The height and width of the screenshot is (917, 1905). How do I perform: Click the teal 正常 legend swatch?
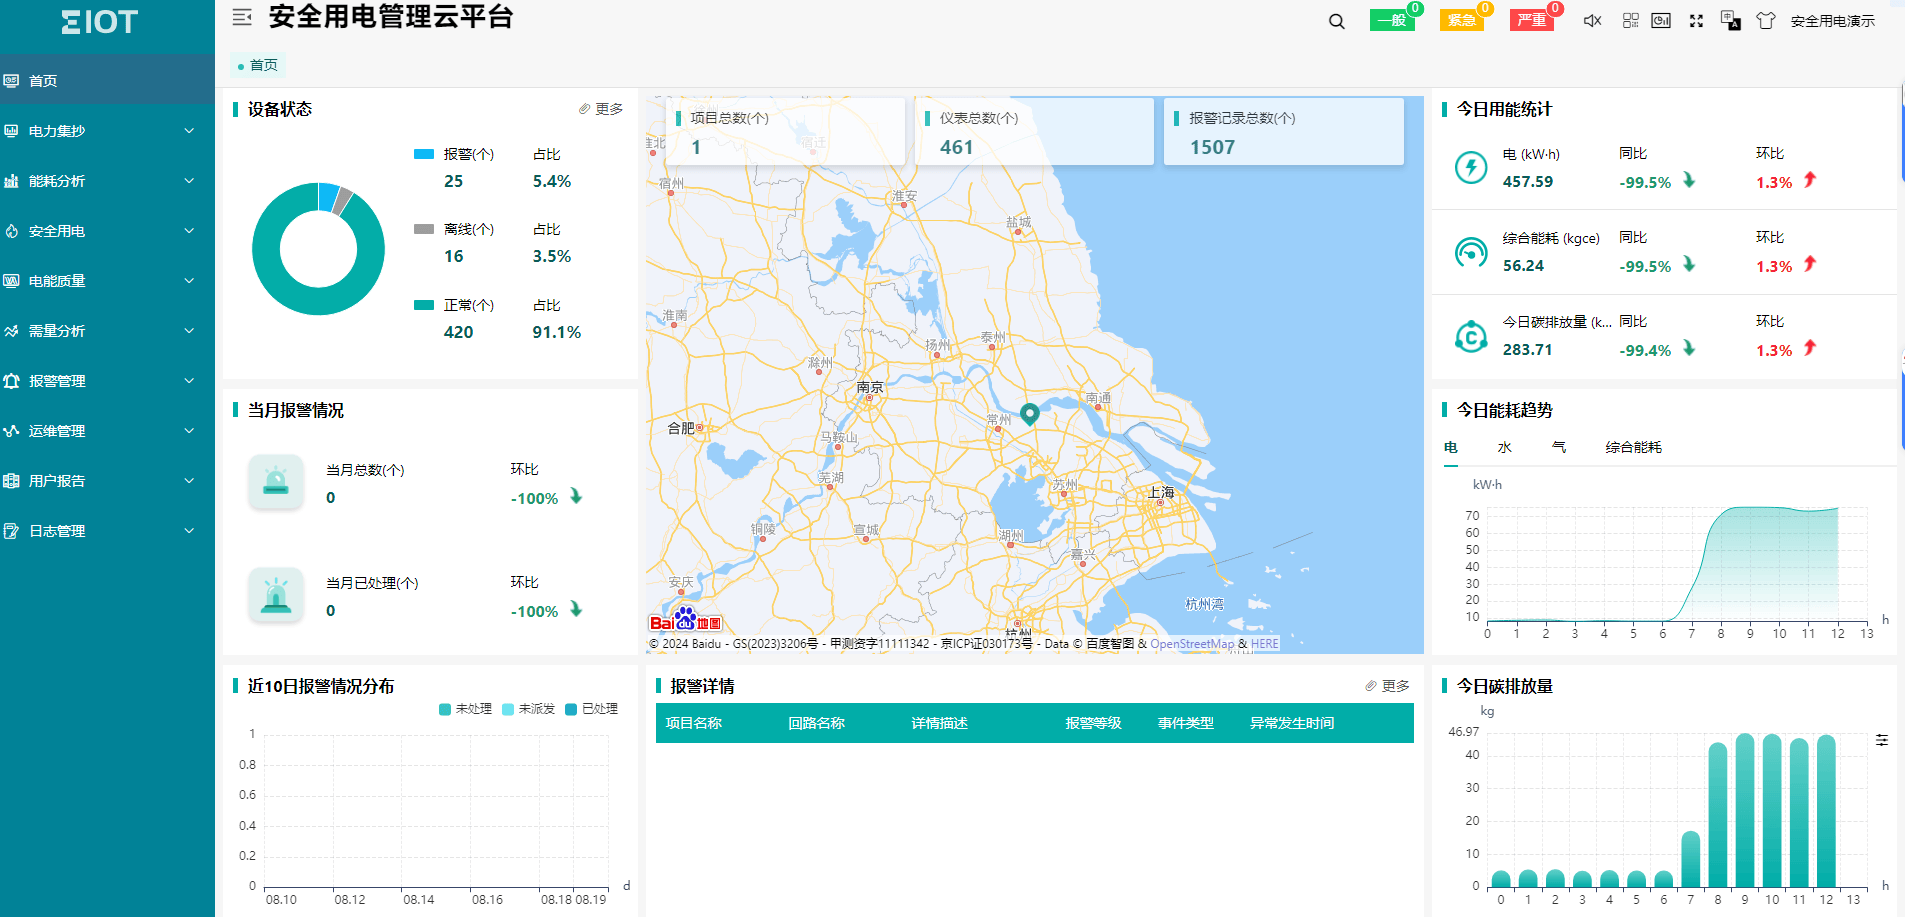424,305
